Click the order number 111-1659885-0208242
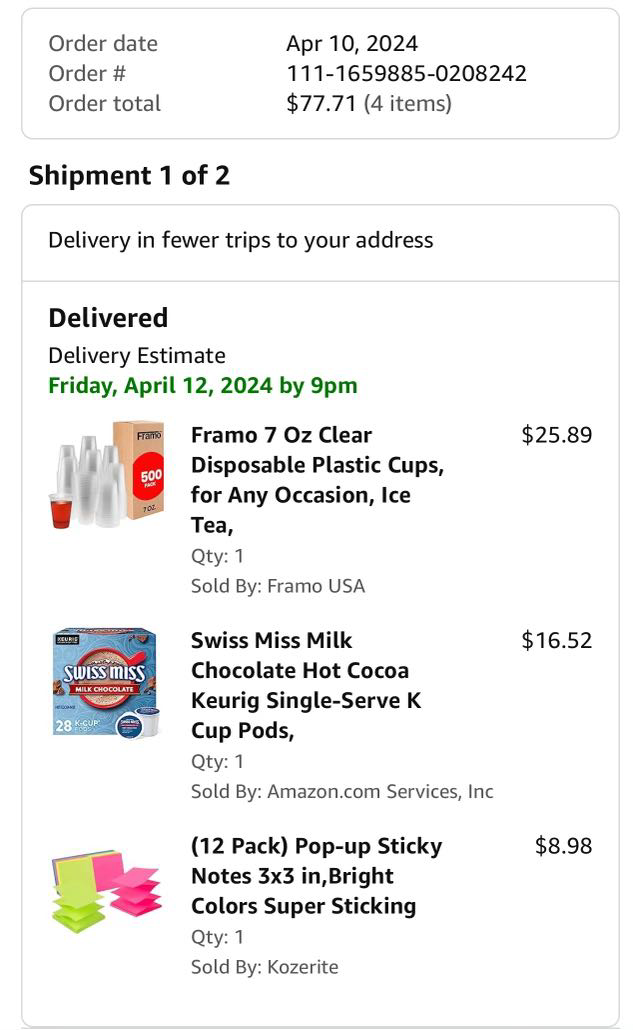Screen dimensions: 633x1030 [x=406, y=73]
